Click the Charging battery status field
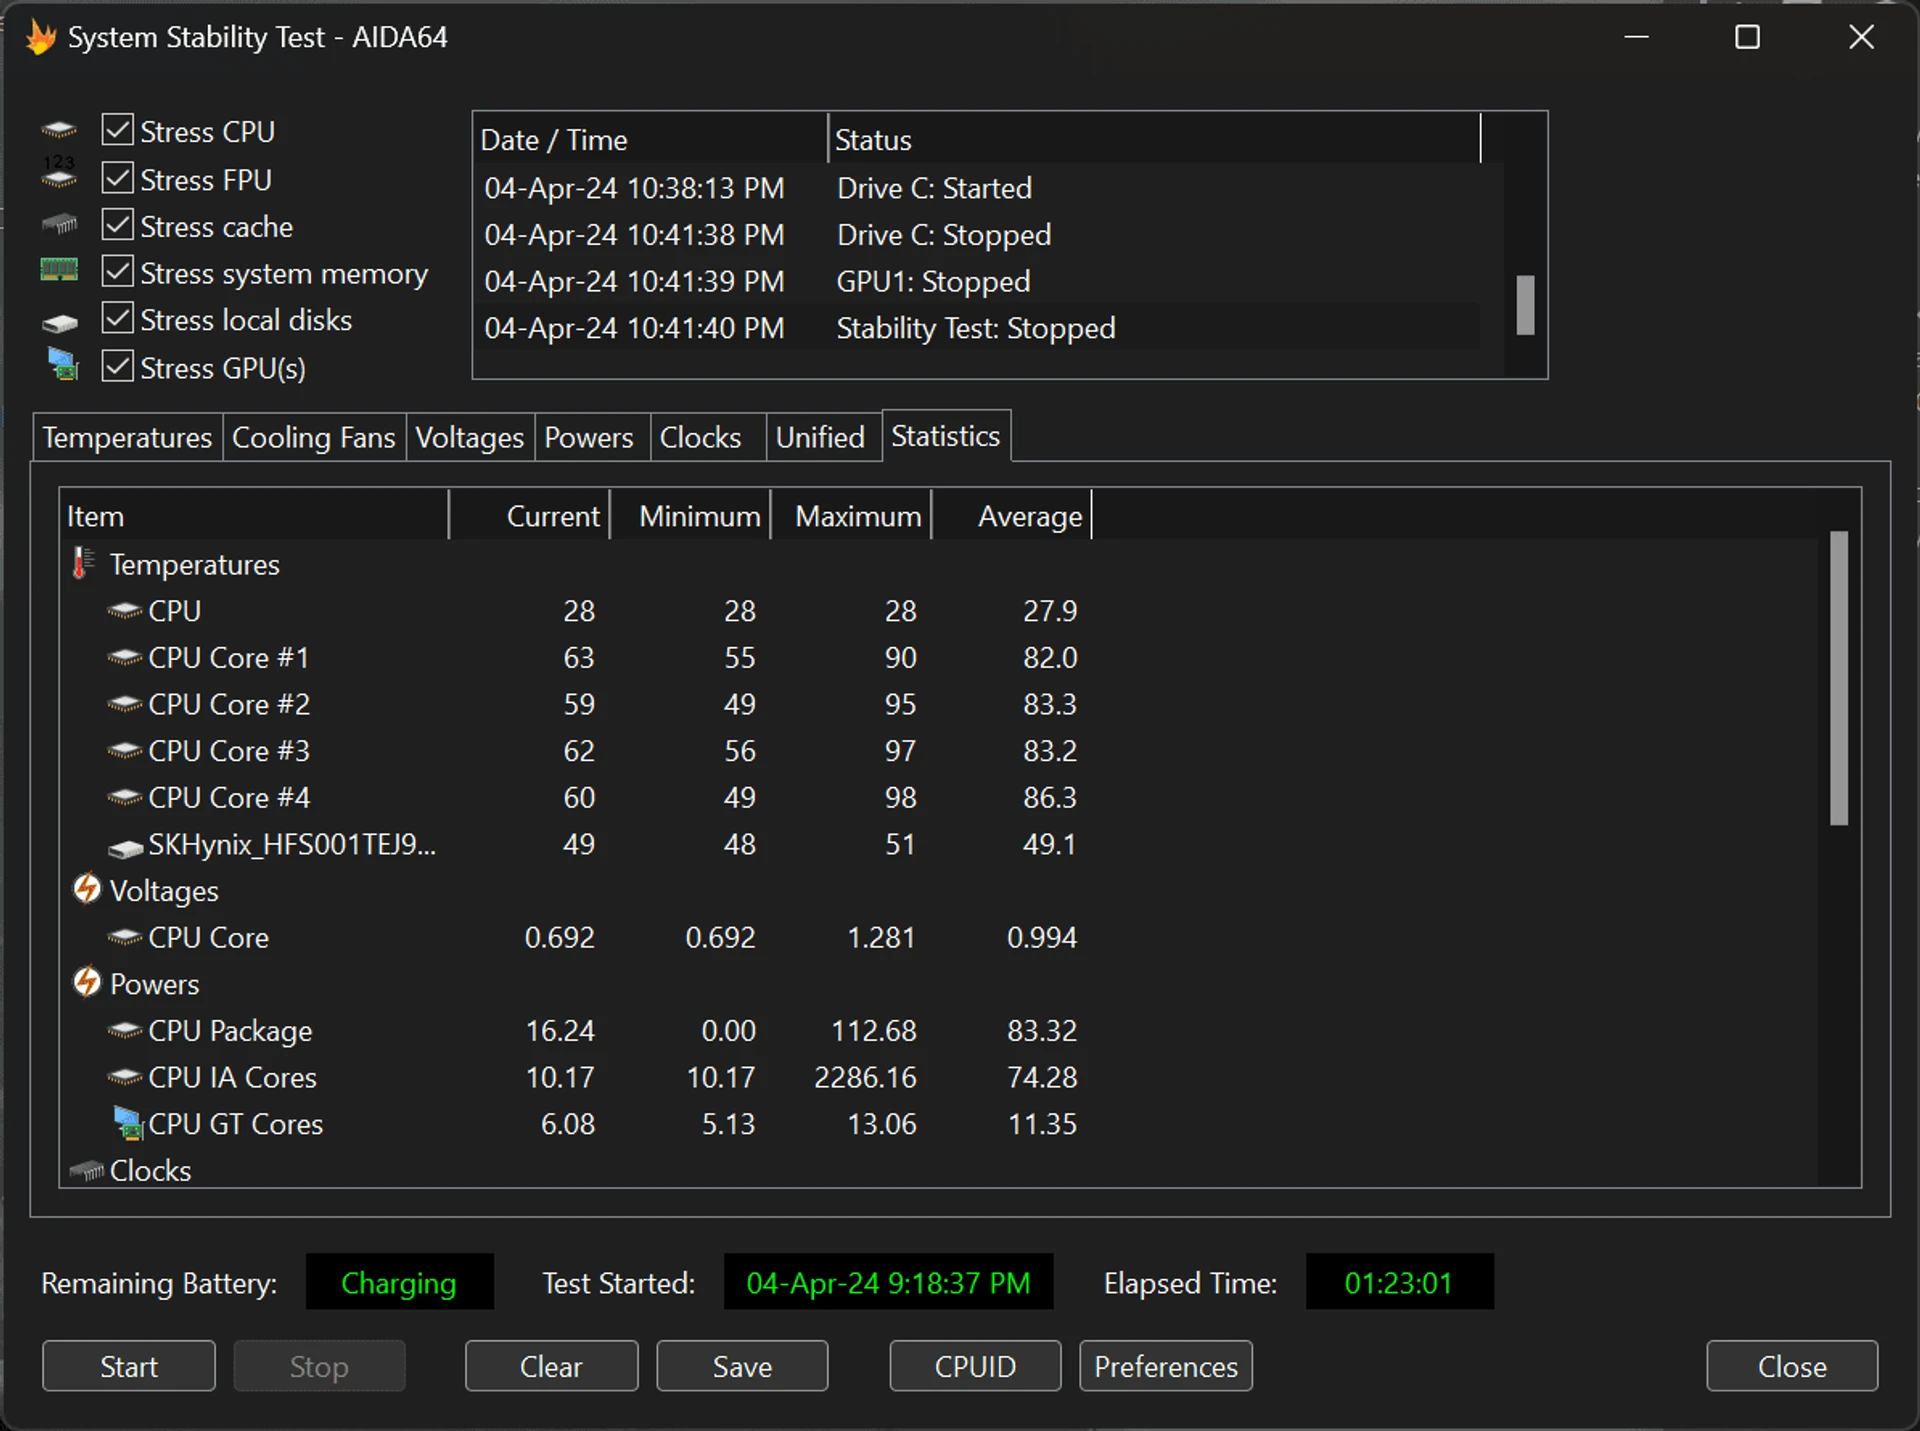Screen dimensions: 1920x1431 pyautogui.click(x=399, y=1282)
